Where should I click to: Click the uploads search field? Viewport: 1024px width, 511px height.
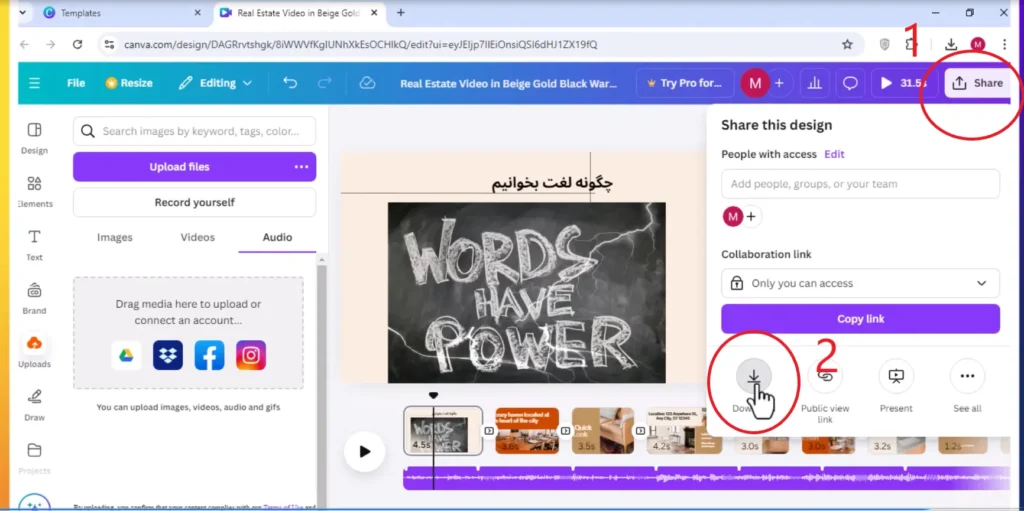click(195, 131)
